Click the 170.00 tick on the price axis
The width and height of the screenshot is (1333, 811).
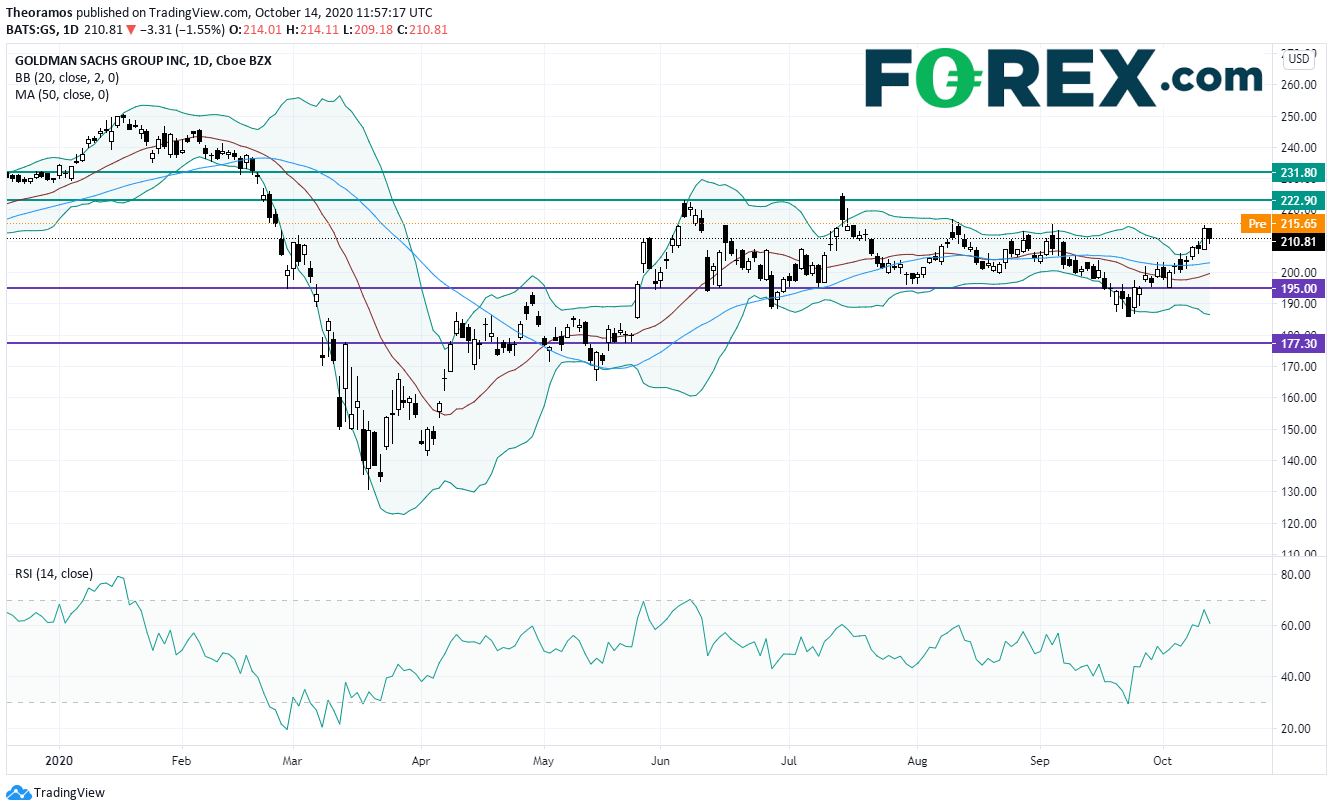1299,367
